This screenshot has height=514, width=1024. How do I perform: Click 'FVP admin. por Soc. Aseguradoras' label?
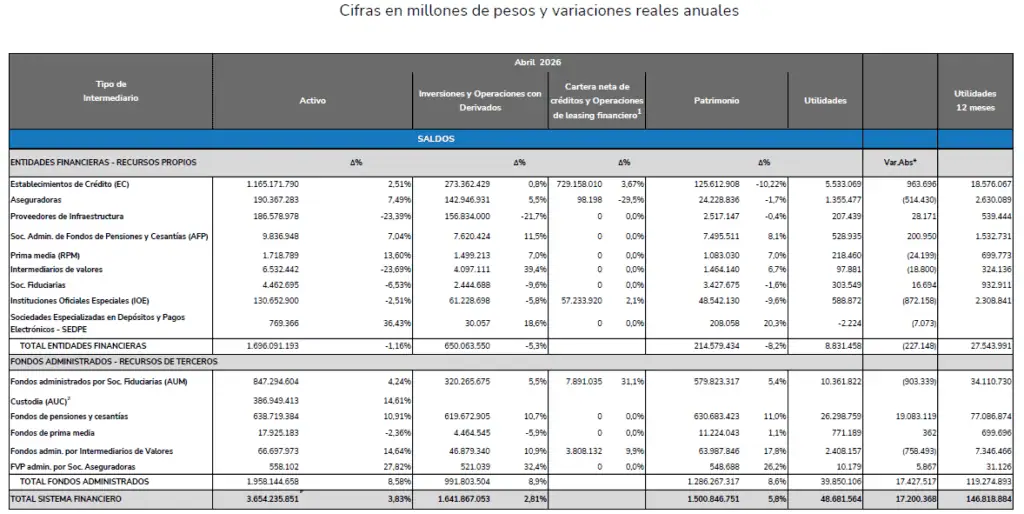pos(72,467)
